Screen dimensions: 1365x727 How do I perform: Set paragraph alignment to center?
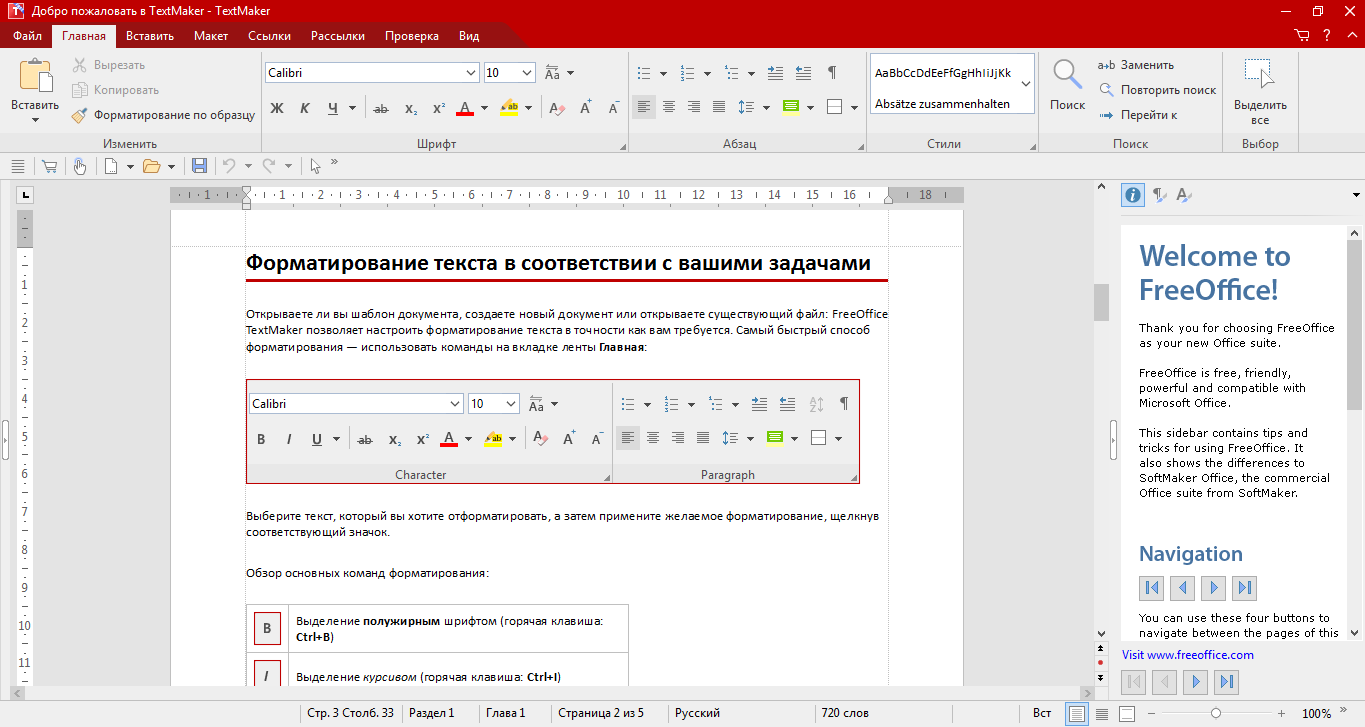coord(669,107)
